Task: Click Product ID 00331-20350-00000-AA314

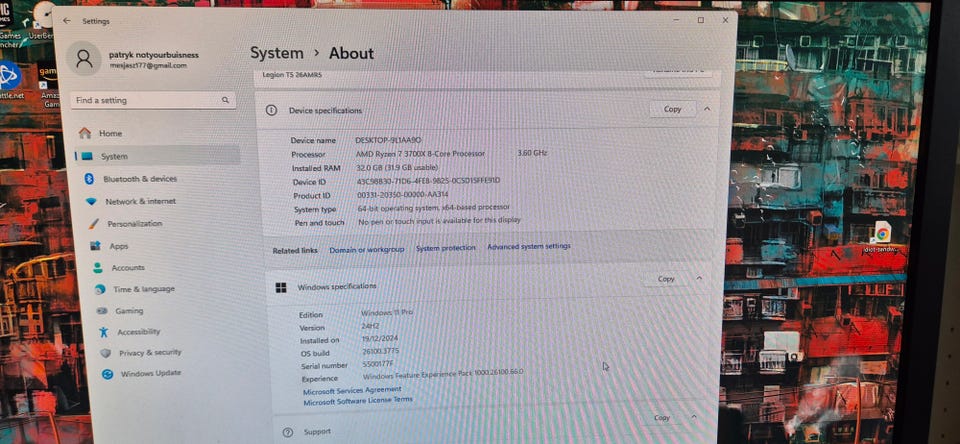Action: click(x=403, y=195)
